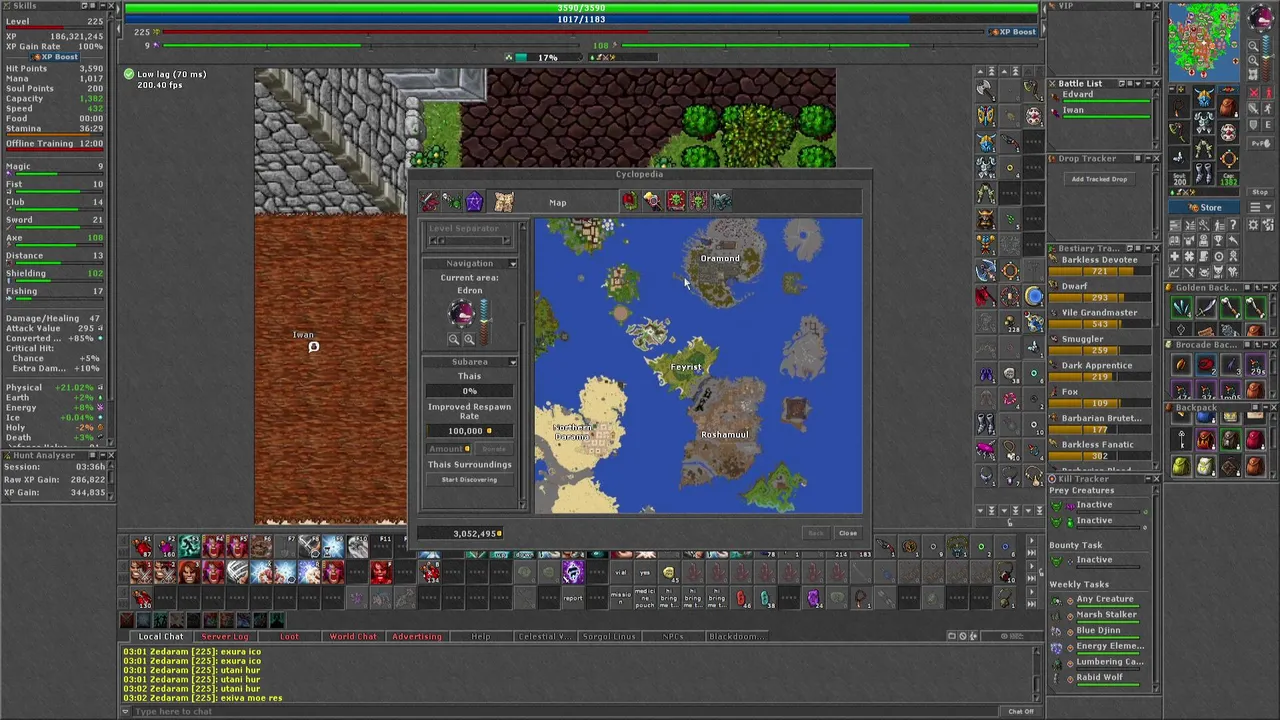Viewport: 1280px width, 720px height.
Task: Click the purple spiral action bar slot
Action: coord(573,573)
